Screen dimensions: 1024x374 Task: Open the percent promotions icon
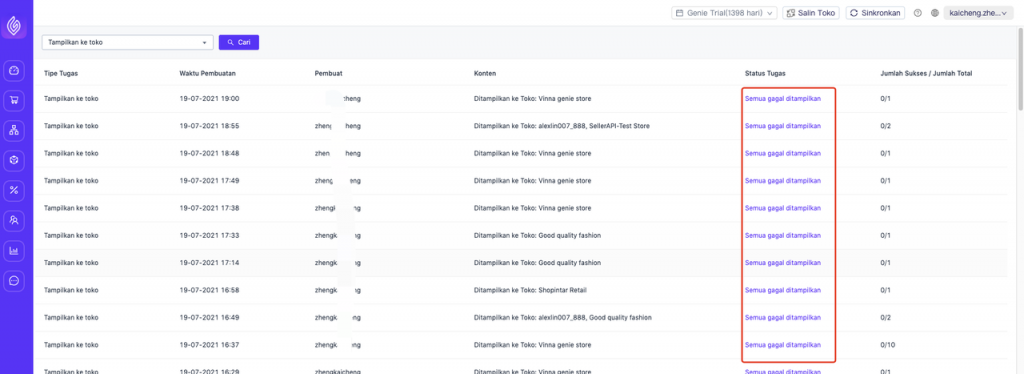(14, 190)
